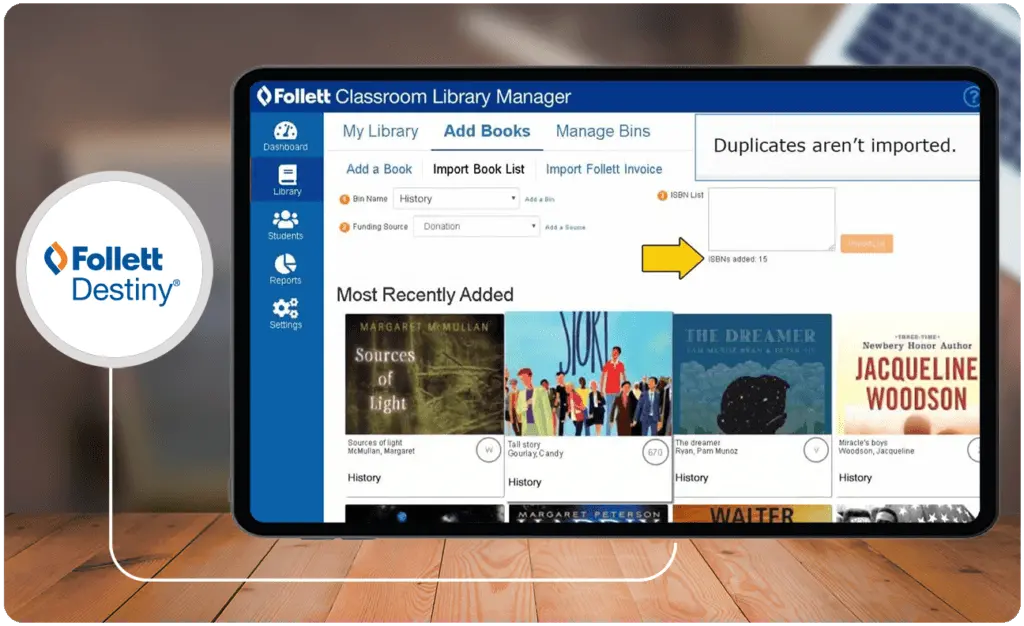Click History bin label under Tall Story
1024x626 pixels.
524,482
